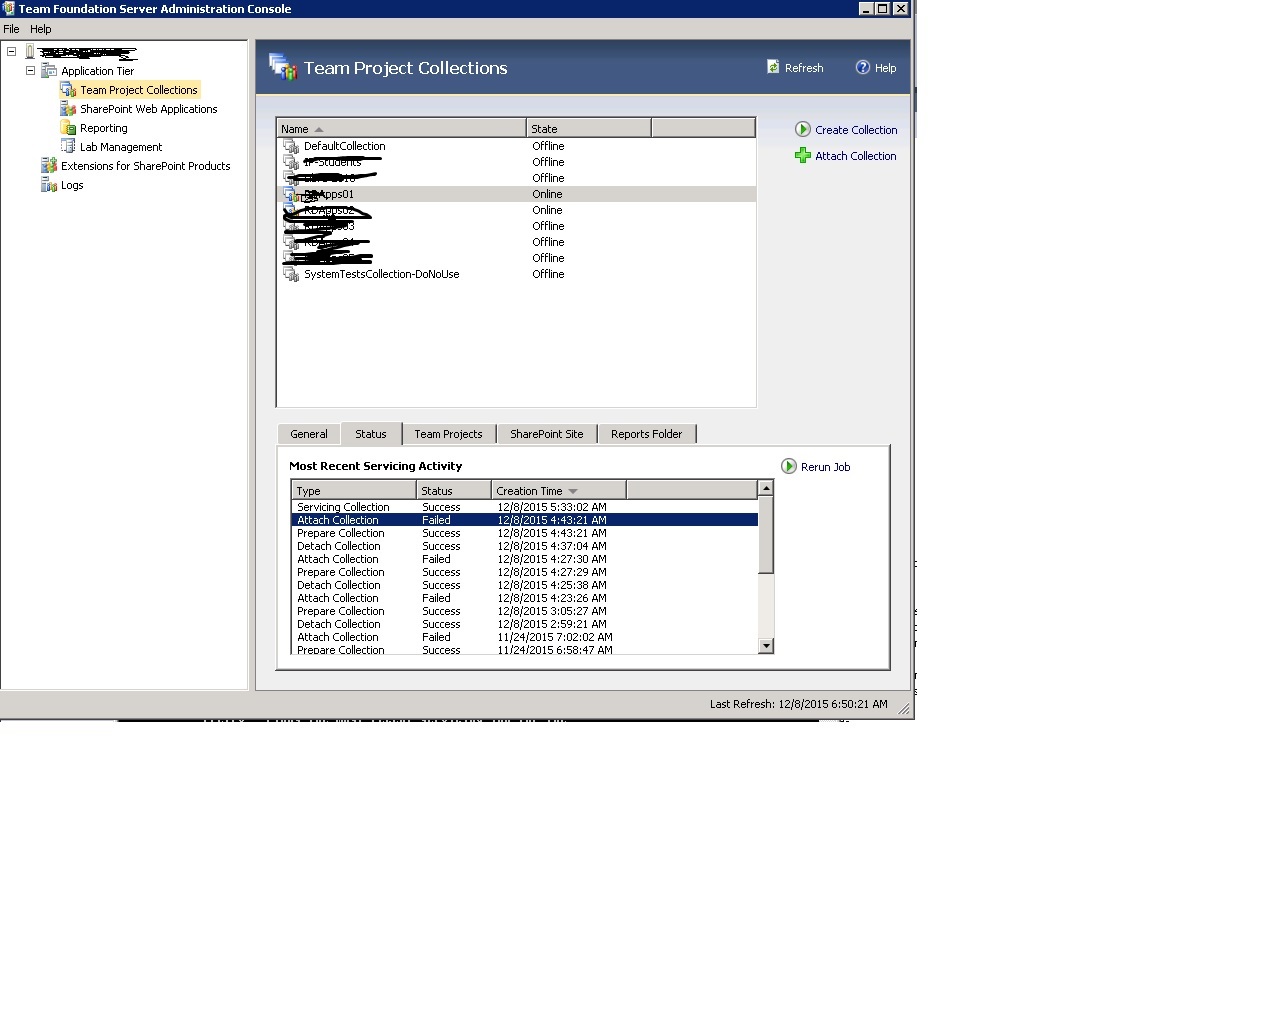The height and width of the screenshot is (1024, 1280).
Task: Select Attach Collection row at 4:27:30 AM
Action: coord(525,559)
